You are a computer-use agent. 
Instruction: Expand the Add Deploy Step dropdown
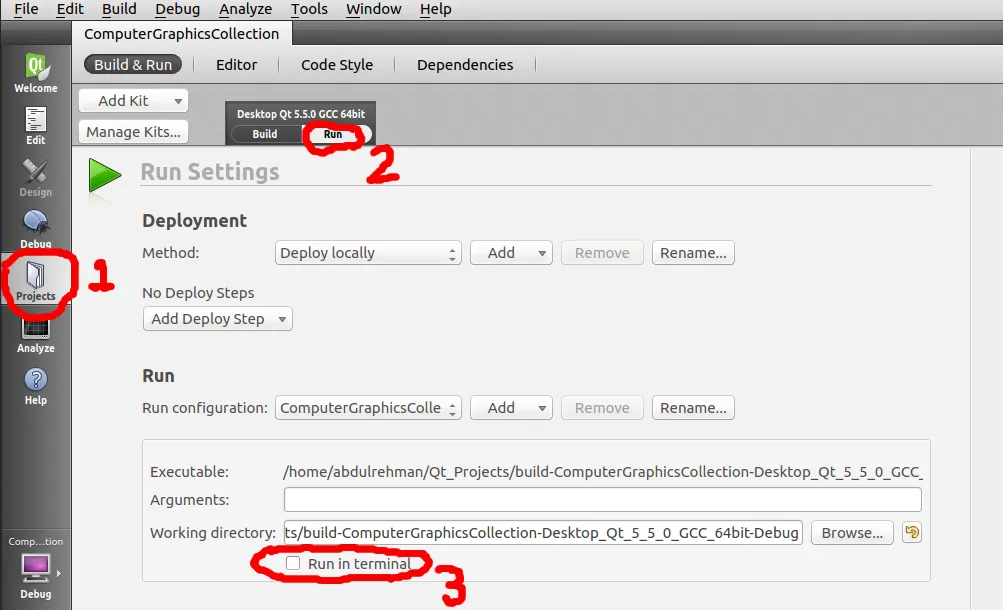pyautogui.click(x=217, y=318)
